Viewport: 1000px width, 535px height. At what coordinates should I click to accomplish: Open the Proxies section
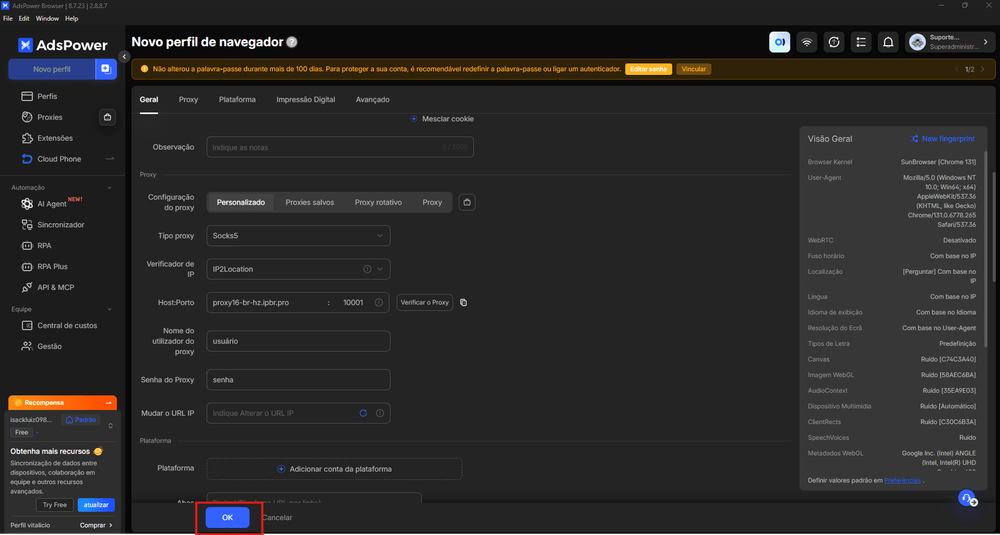point(50,117)
